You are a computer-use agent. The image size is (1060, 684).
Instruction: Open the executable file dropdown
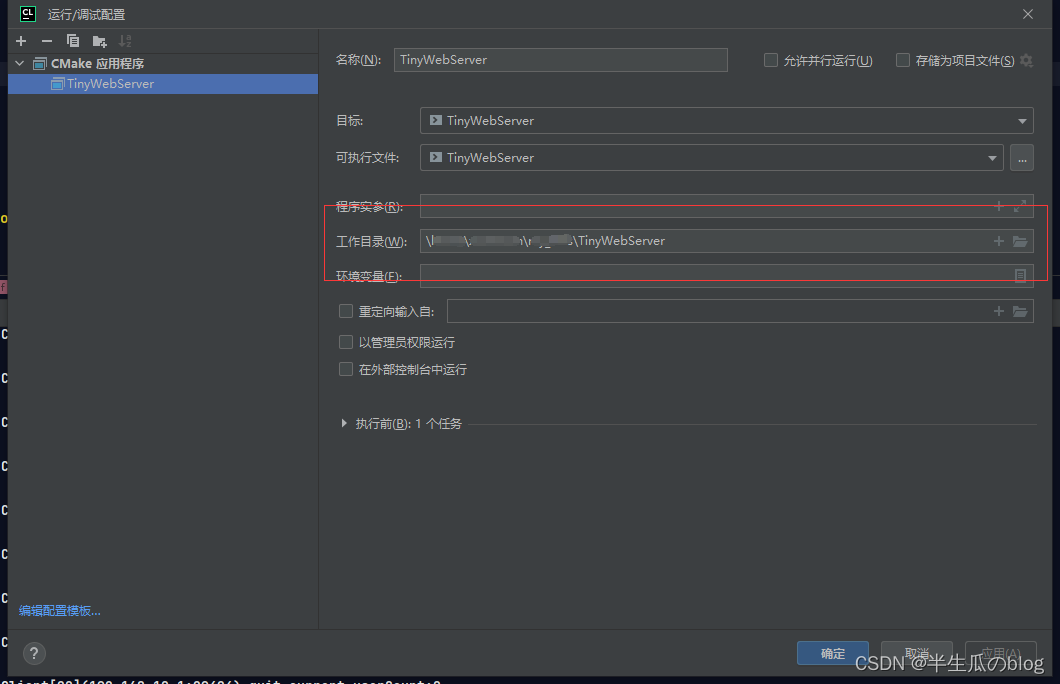(992, 157)
